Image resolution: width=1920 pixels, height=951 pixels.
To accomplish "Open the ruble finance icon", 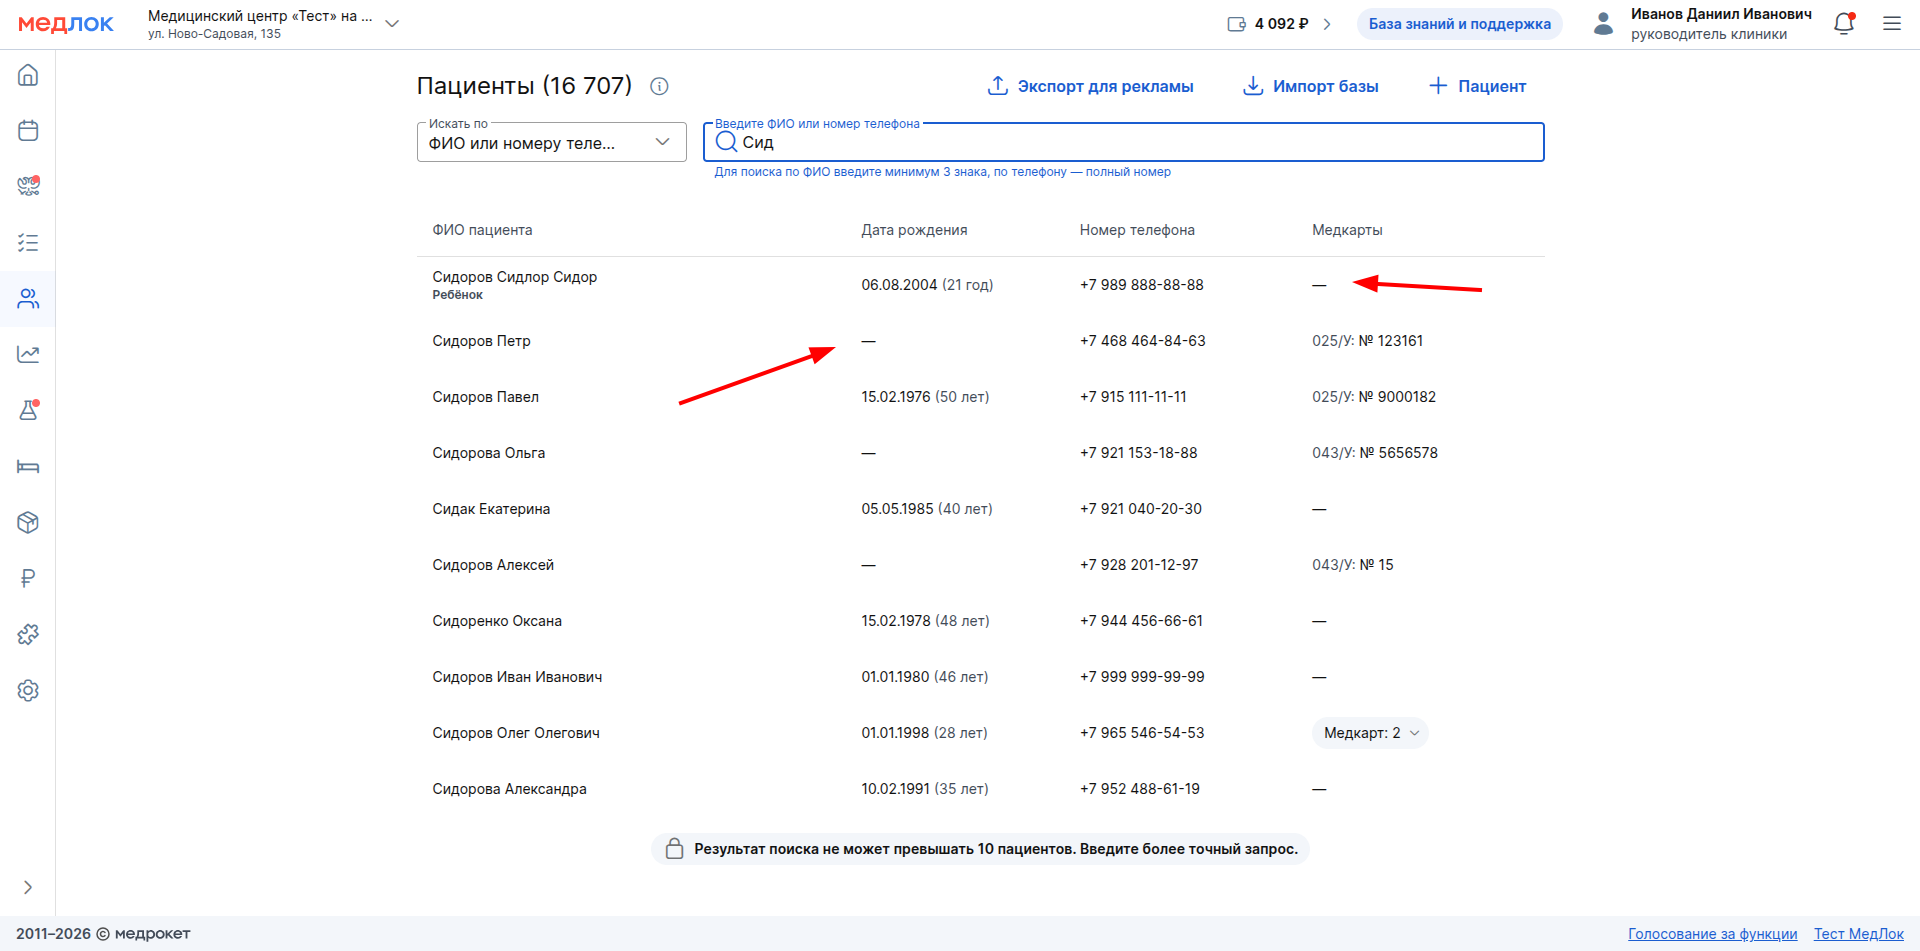I will pyautogui.click(x=28, y=578).
